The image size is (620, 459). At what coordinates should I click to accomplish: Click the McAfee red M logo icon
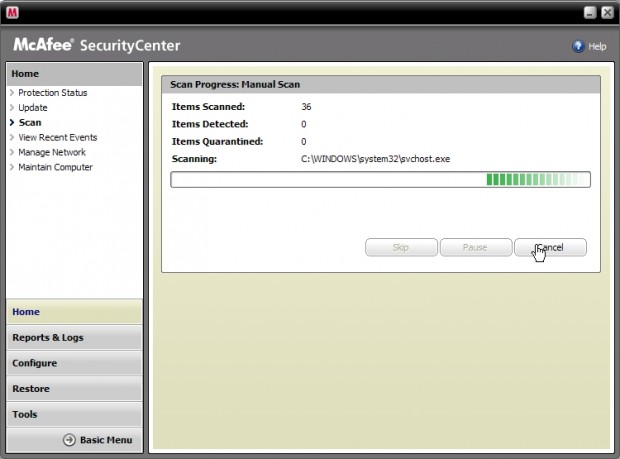(x=12, y=13)
